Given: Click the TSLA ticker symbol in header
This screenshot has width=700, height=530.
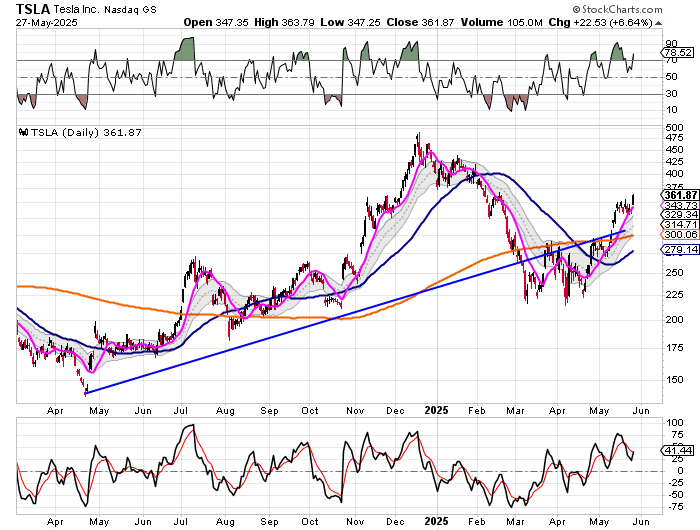Looking at the screenshot, I should coord(35,9).
